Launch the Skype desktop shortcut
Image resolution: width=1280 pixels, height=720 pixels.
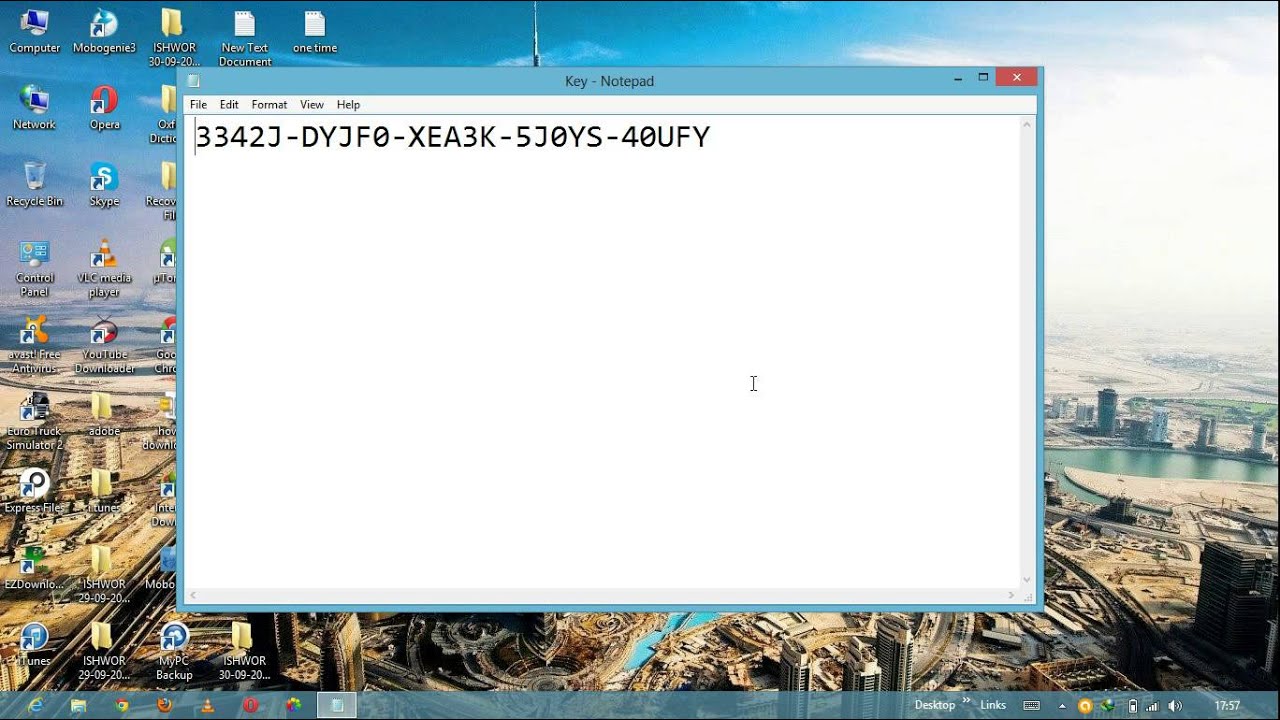(x=104, y=184)
